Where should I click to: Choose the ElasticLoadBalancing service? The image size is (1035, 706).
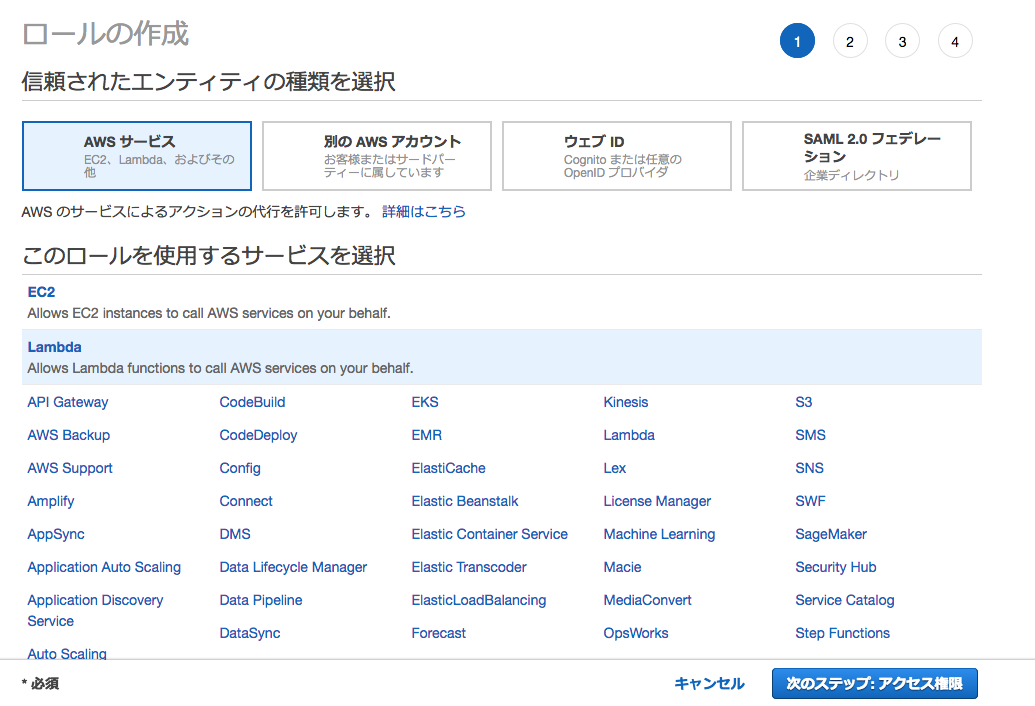click(479, 600)
